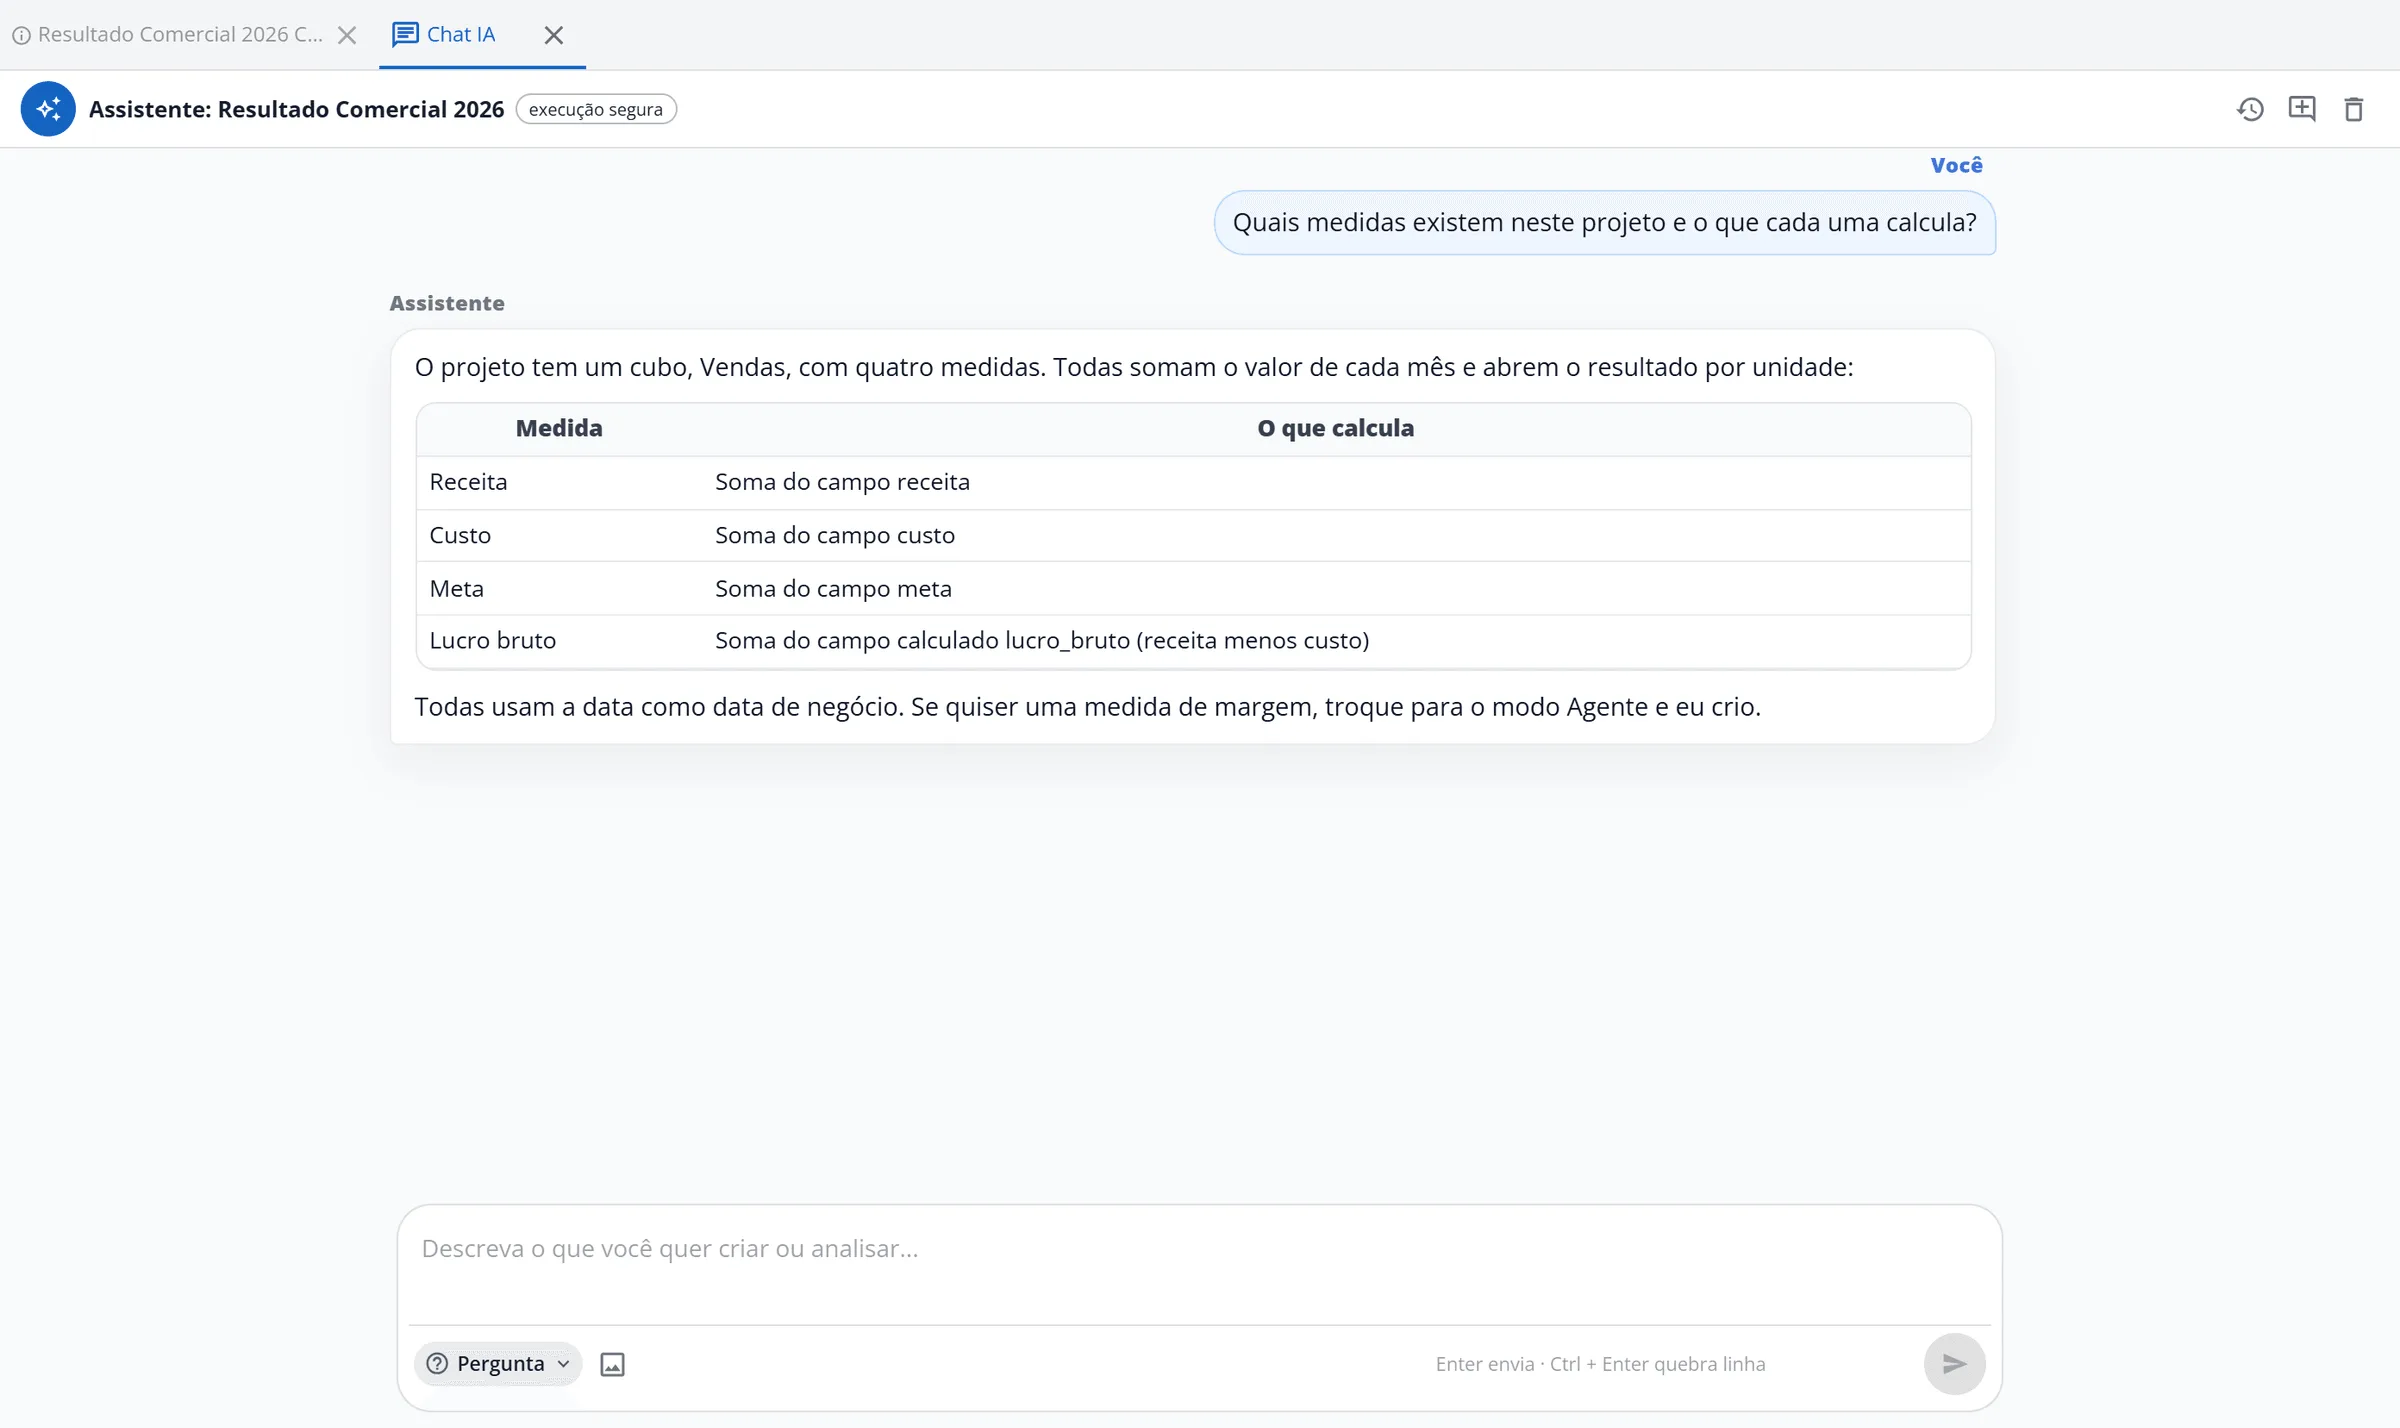Click the 'Enter envia' hint text

(1600, 1364)
